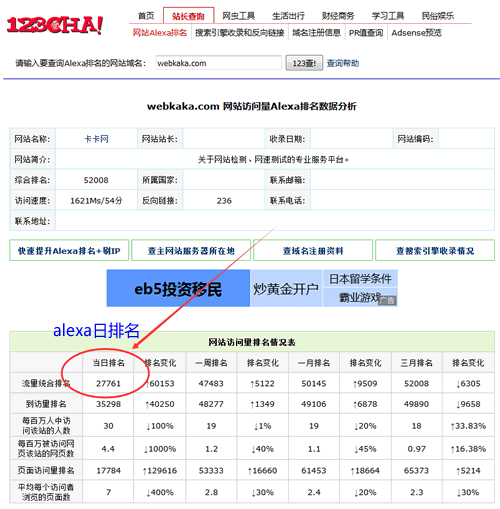
Task: Click the 123查! search button
Action: 304,63
